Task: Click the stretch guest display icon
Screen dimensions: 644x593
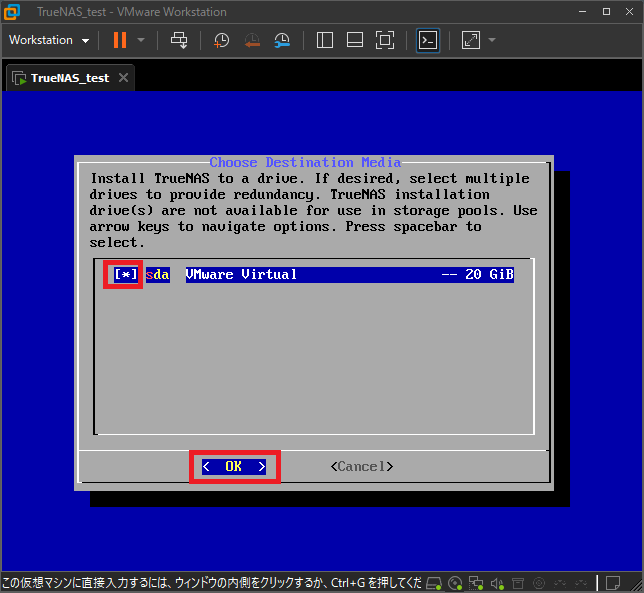Action: point(470,40)
